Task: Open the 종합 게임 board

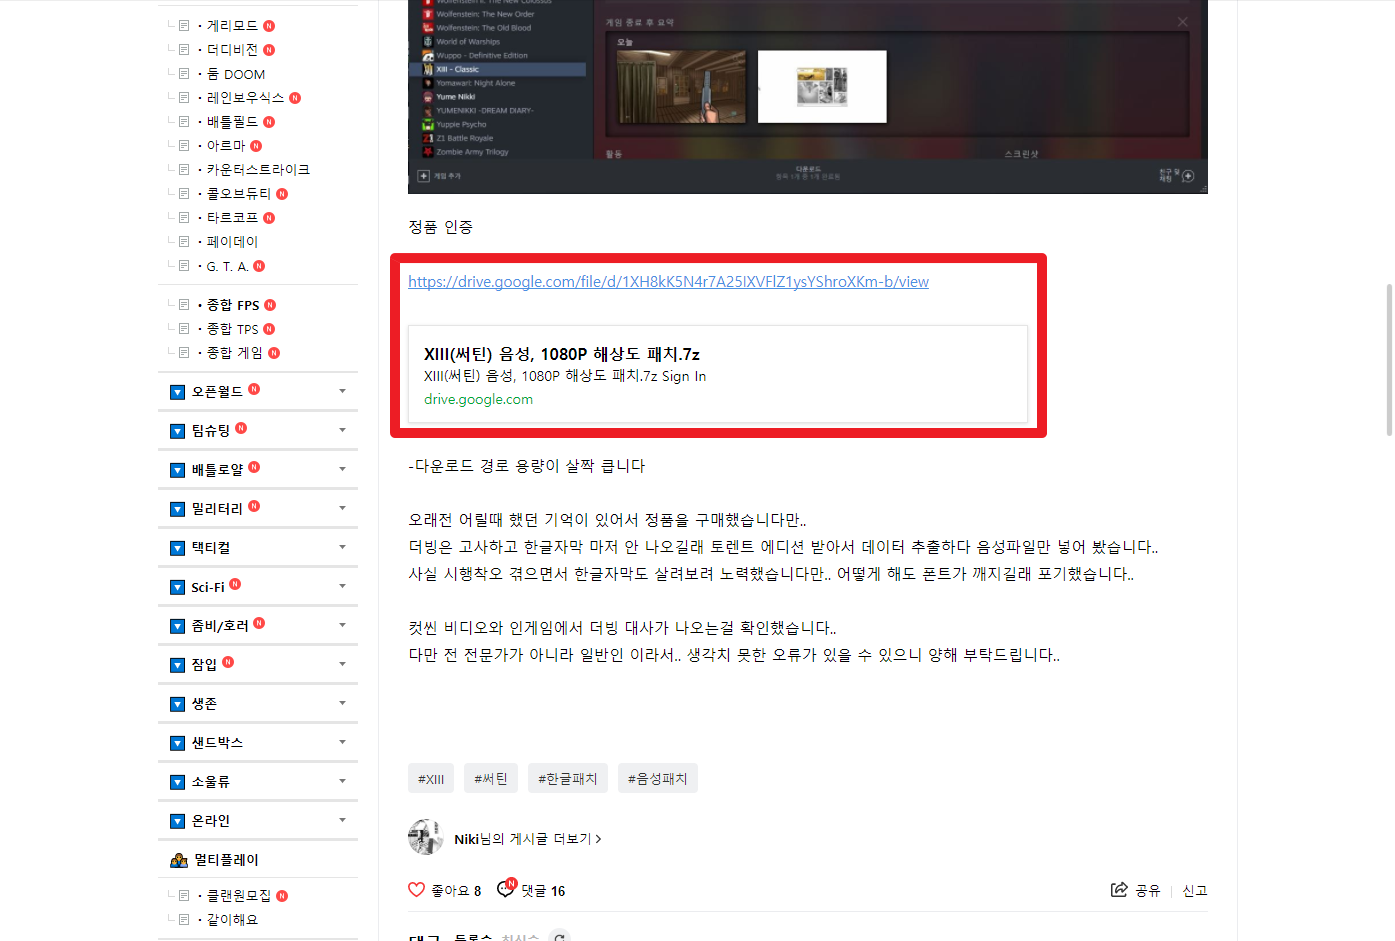Action: click(234, 353)
